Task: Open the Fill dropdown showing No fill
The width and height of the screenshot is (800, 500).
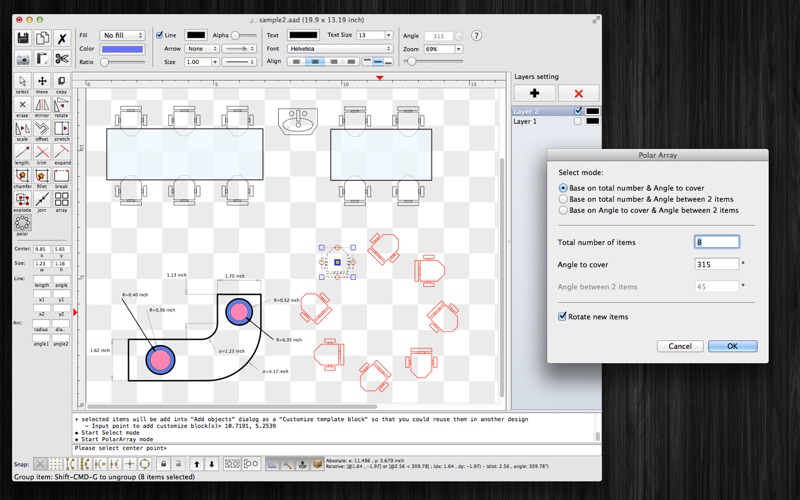Action: pyautogui.click(x=122, y=35)
